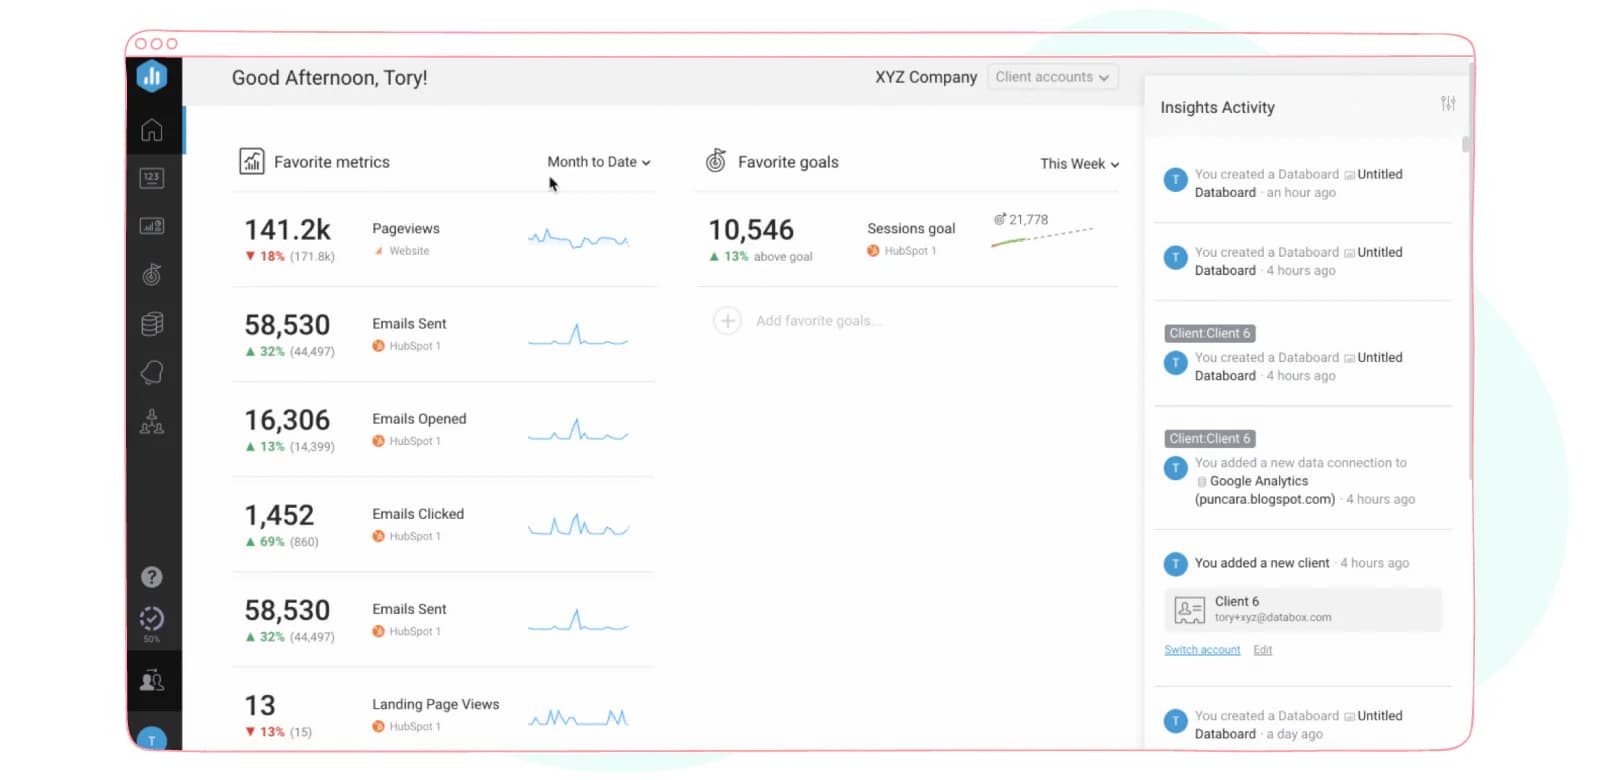This screenshot has width=1600, height=780.
Task: Click the Favorite metrics chart icon
Action: click(252, 161)
